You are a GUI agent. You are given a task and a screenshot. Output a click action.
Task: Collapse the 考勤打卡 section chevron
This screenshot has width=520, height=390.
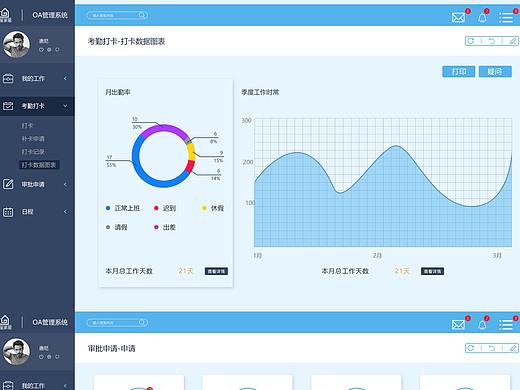pos(65,106)
